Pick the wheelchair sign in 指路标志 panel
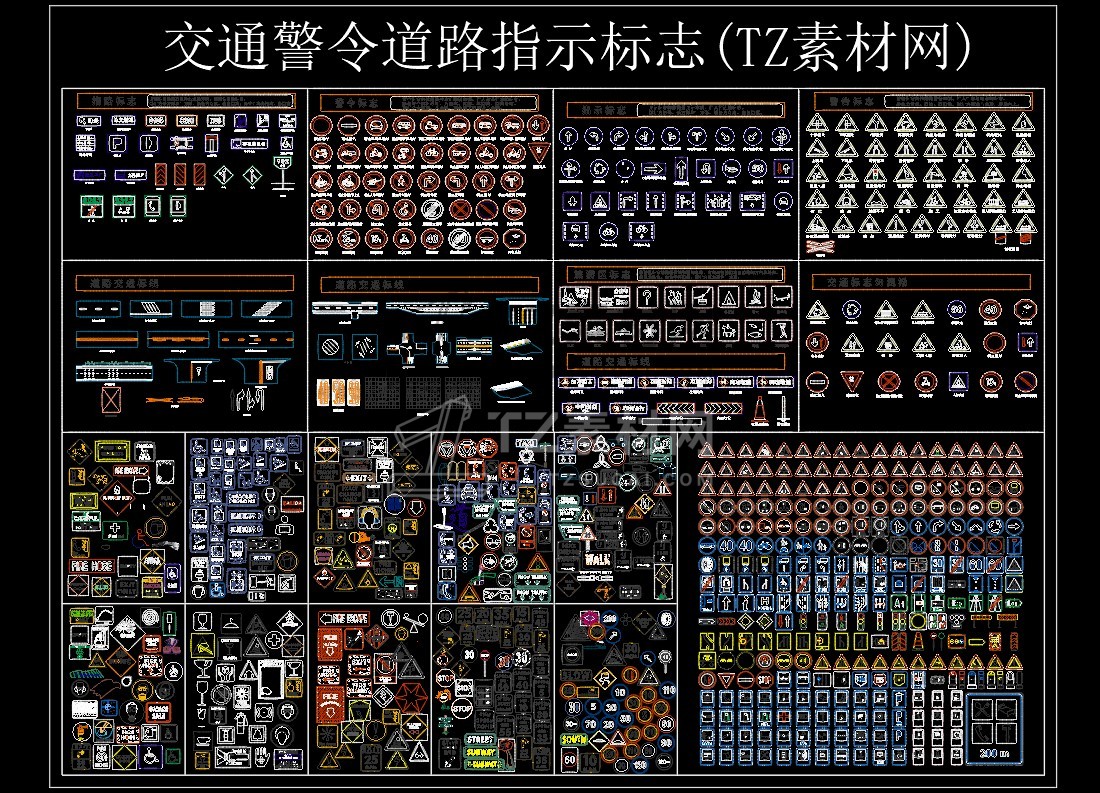This screenshot has width=1100, height=793. click(x=286, y=143)
